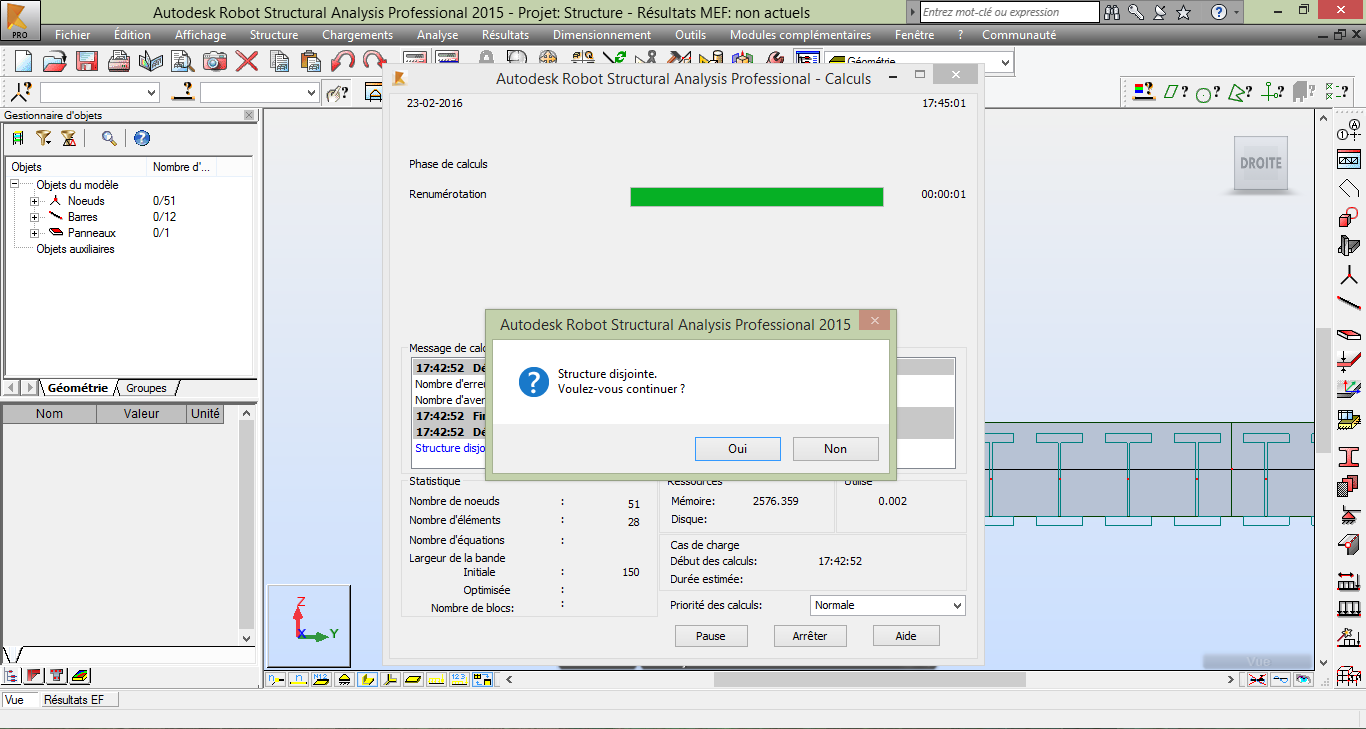The image size is (1366, 729).
Task: Click the Nom column header
Action: (50, 414)
